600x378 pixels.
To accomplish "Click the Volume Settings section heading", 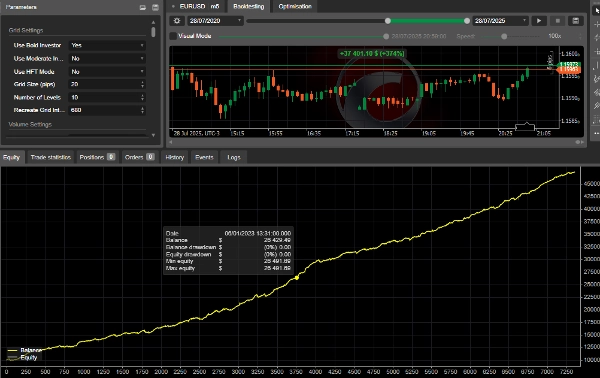I will point(30,124).
